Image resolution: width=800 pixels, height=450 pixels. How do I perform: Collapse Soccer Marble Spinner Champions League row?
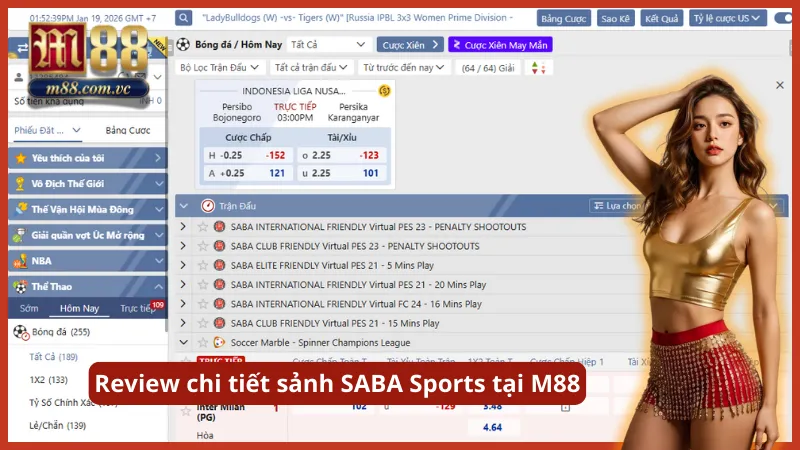[x=183, y=342]
